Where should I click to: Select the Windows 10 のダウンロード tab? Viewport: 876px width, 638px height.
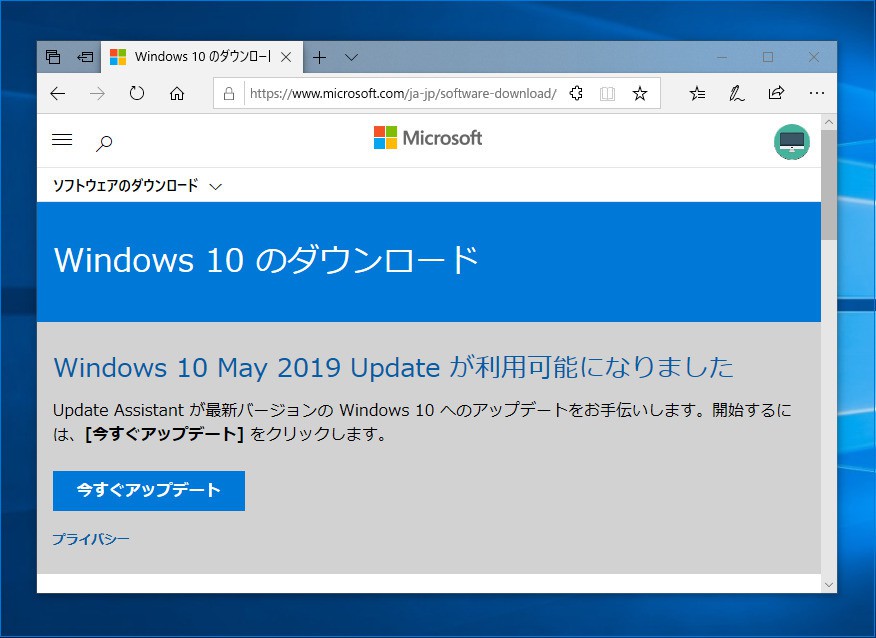pos(202,57)
